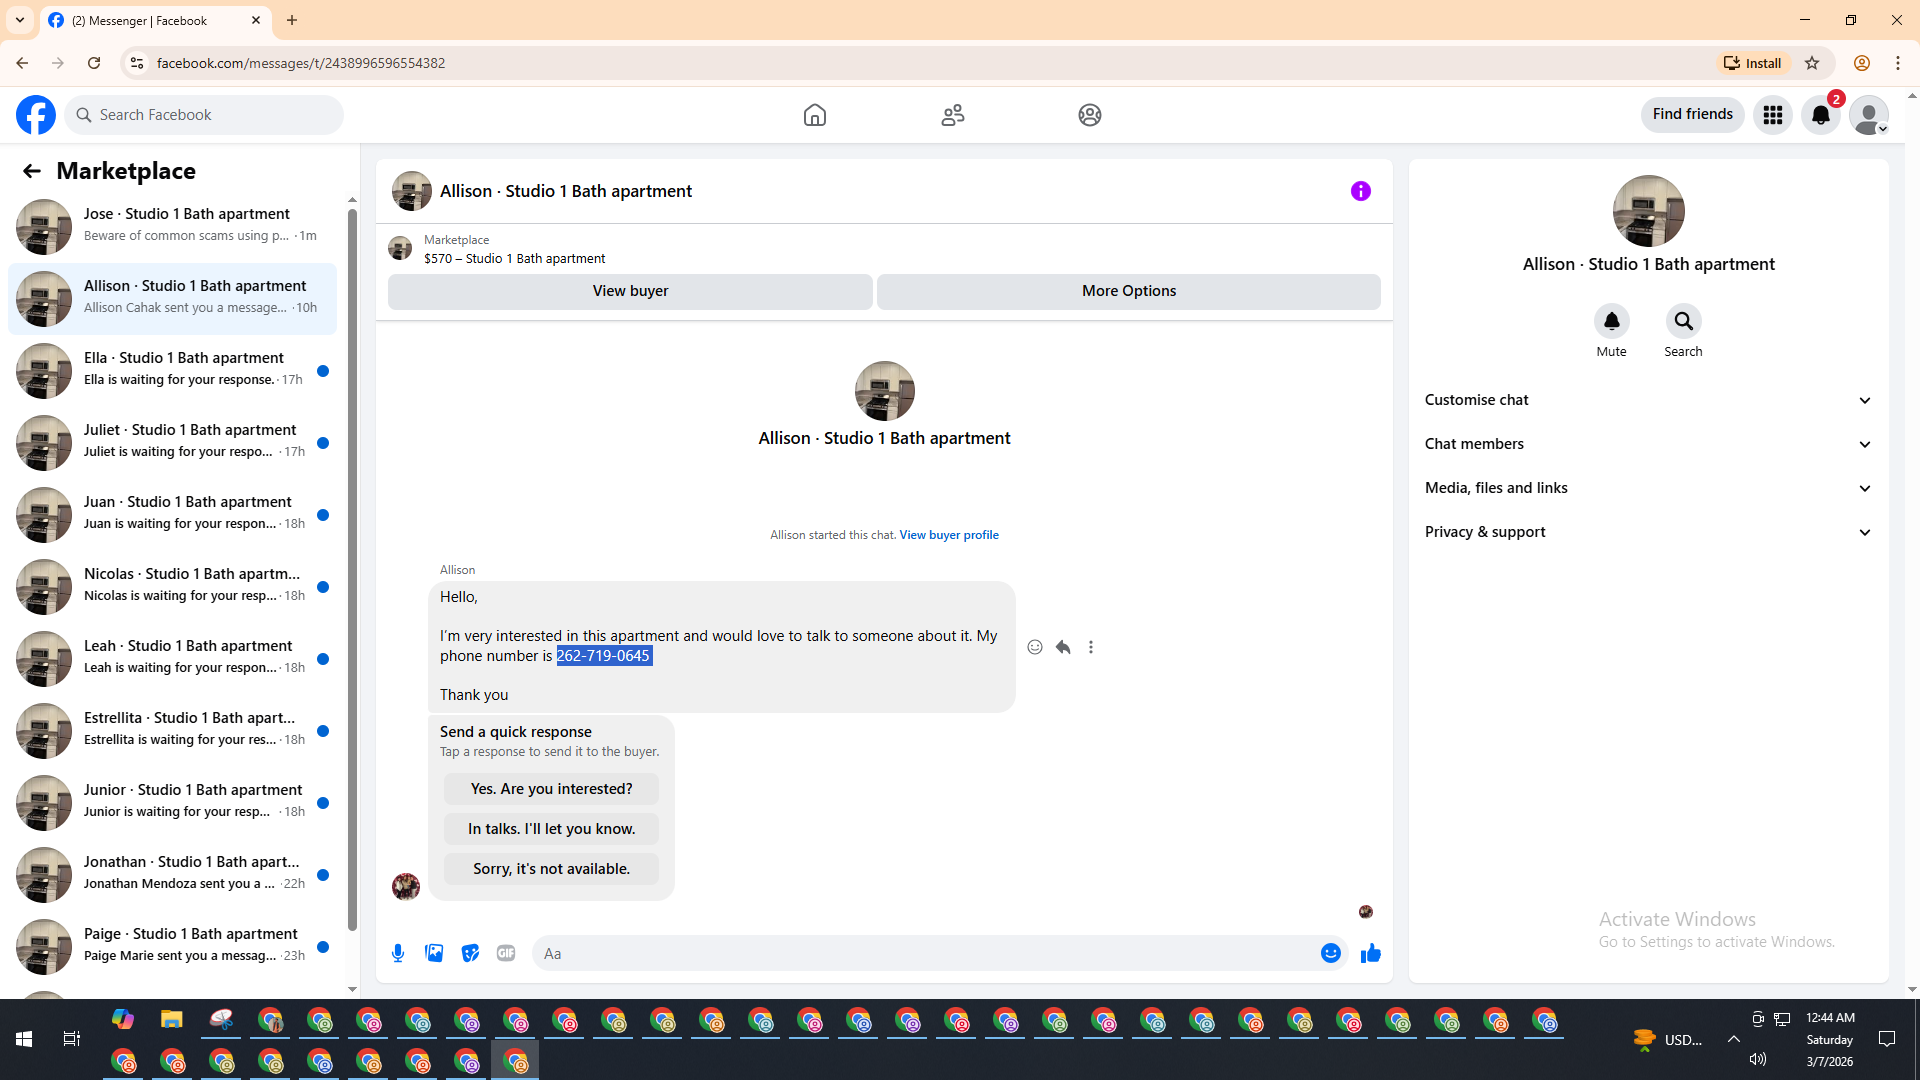Screen dimensions: 1920x1080
Task: Click the conversation list scrollbar
Action: [352, 570]
